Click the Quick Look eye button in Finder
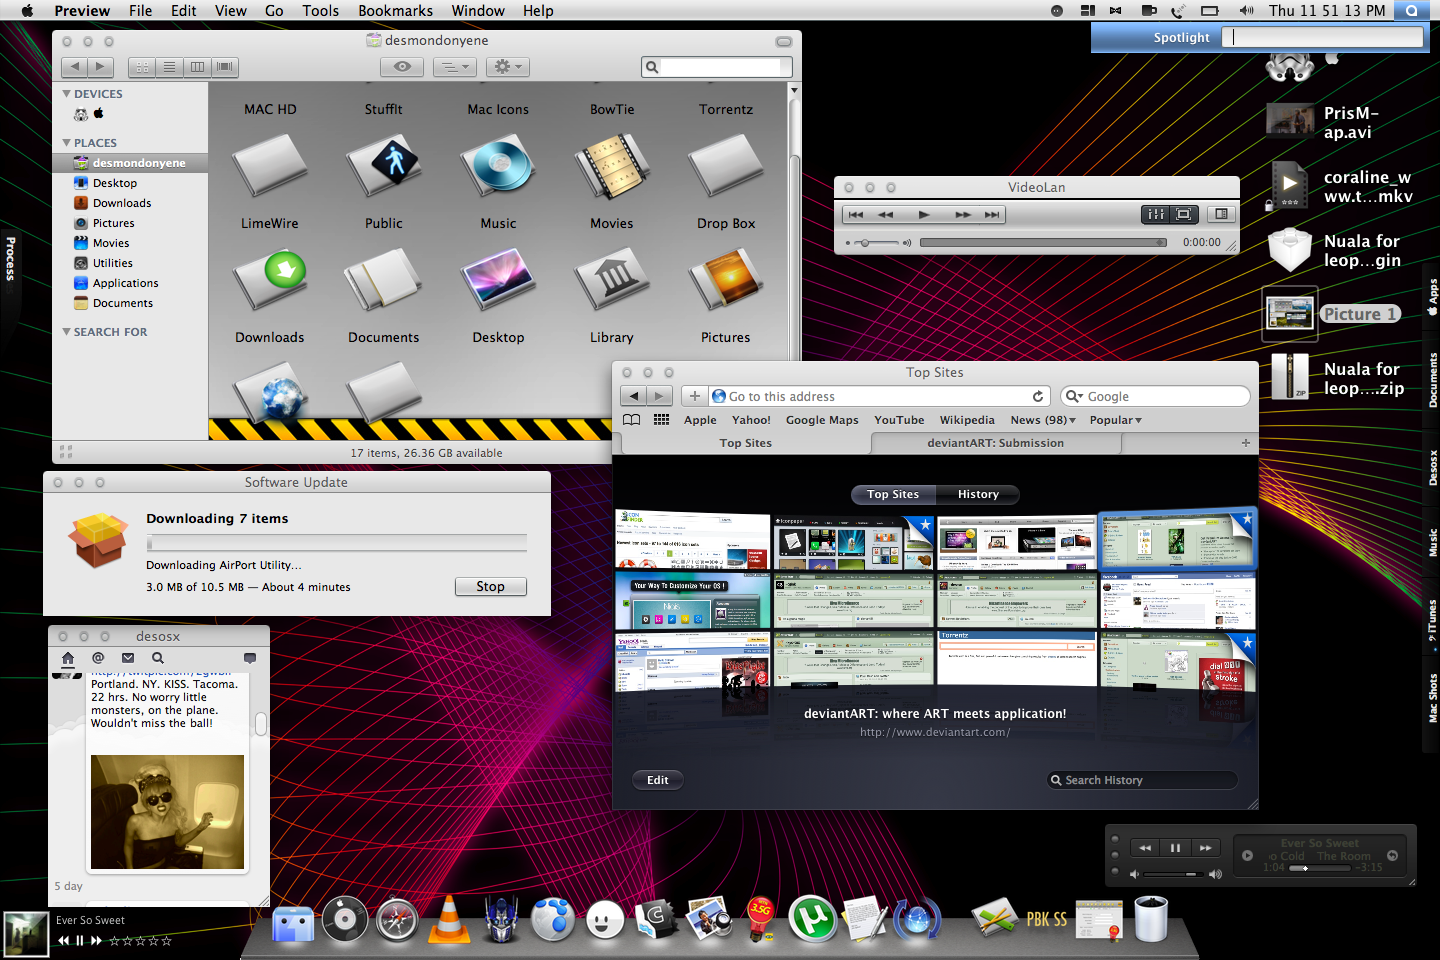The image size is (1440, 960). [402, 67]
